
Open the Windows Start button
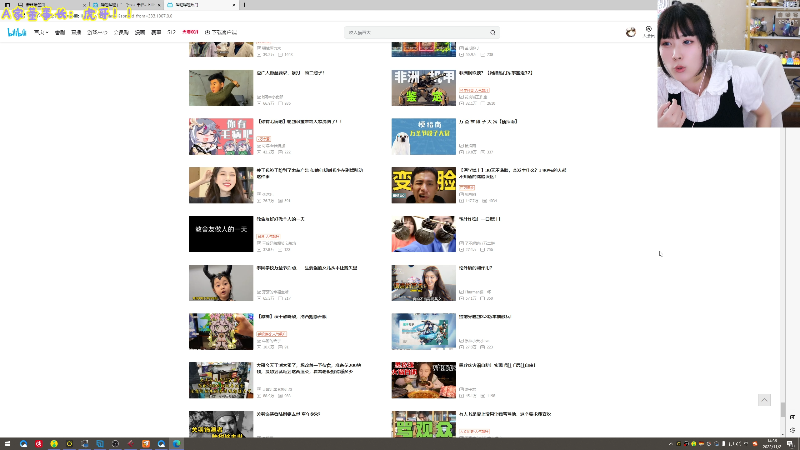[7, 444]
